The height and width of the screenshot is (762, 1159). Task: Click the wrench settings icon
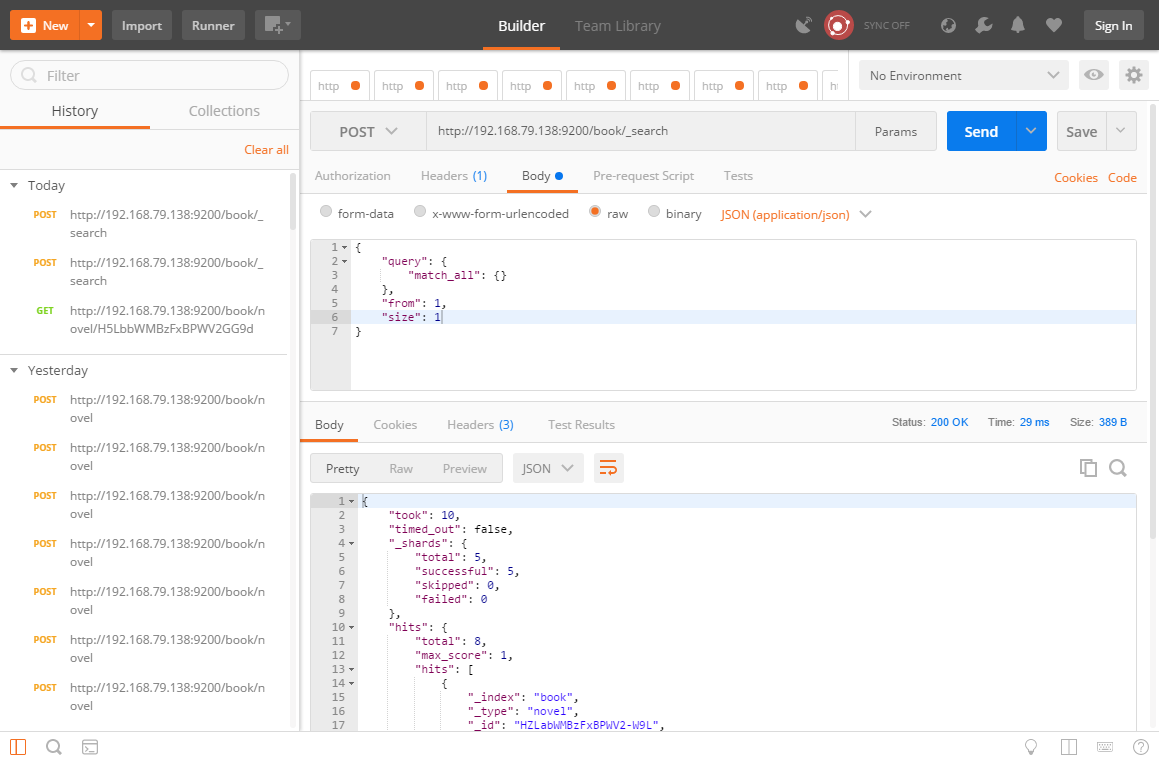[x=984, y=26]
